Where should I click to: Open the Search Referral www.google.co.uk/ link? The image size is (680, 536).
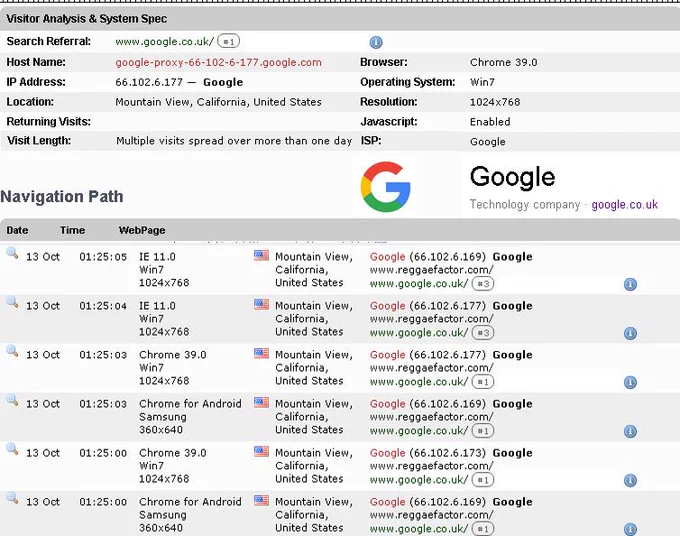pyautogui.click(x=164, y=42)
